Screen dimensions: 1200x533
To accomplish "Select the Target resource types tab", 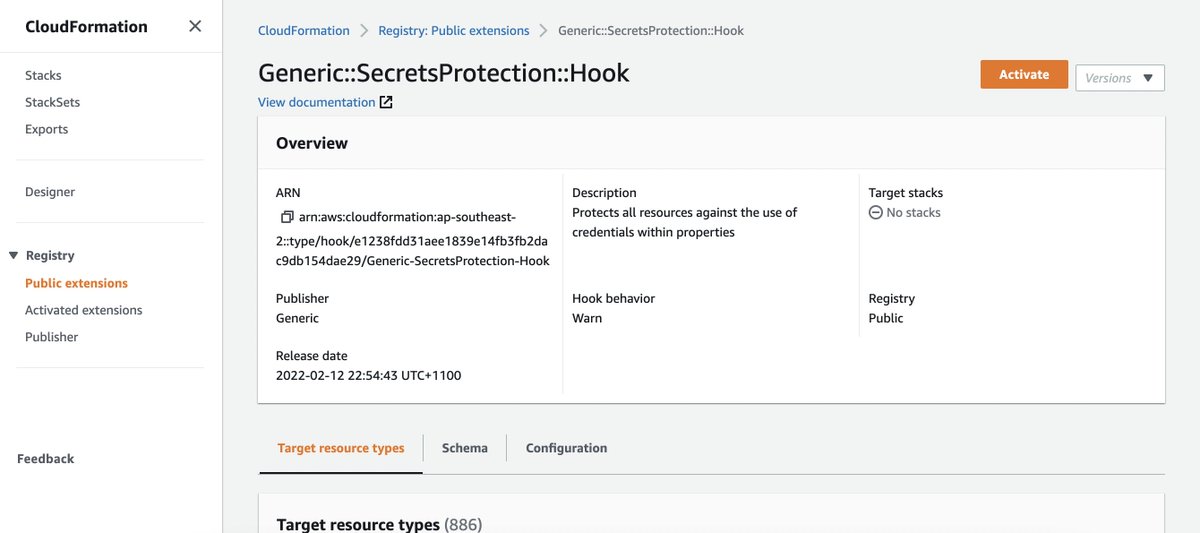I will [x=341, y=448].
